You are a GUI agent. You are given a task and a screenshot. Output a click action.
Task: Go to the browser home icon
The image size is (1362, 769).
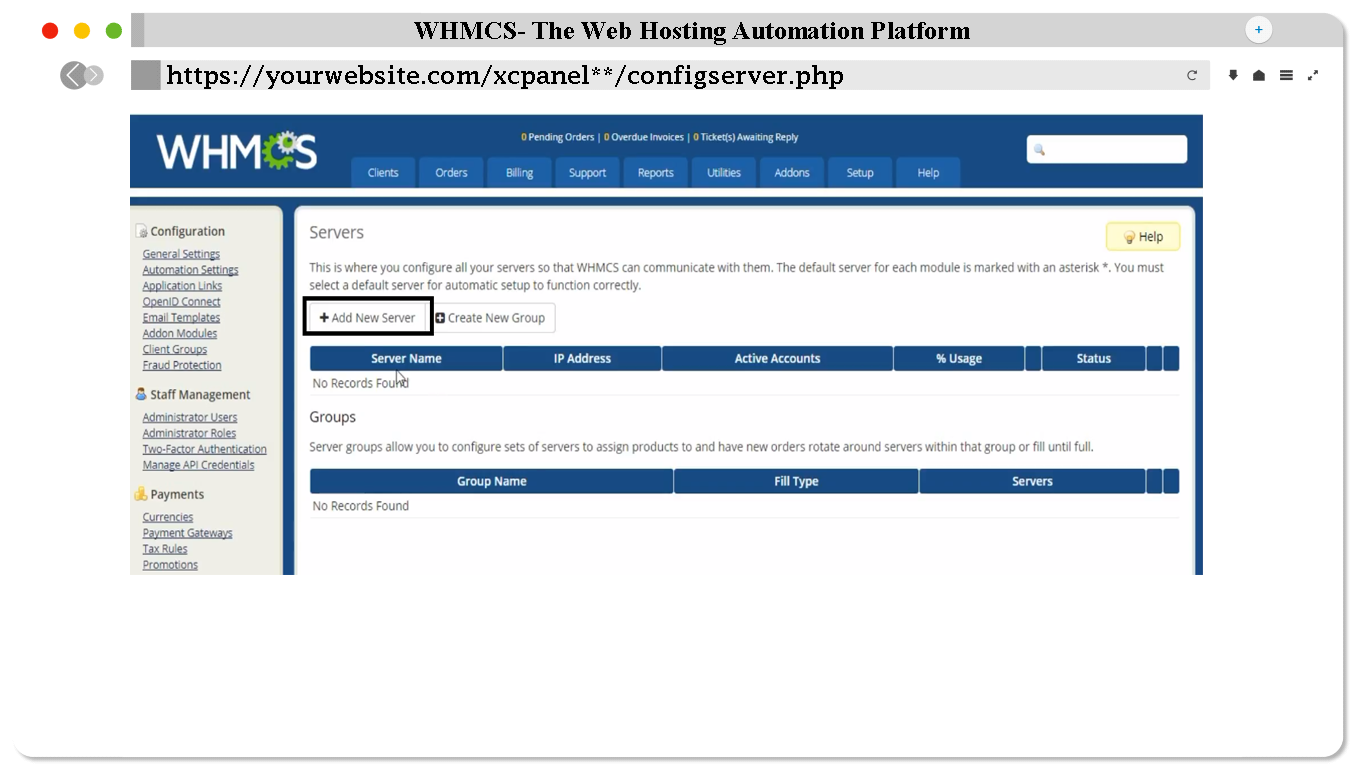tap(1259, 75)
